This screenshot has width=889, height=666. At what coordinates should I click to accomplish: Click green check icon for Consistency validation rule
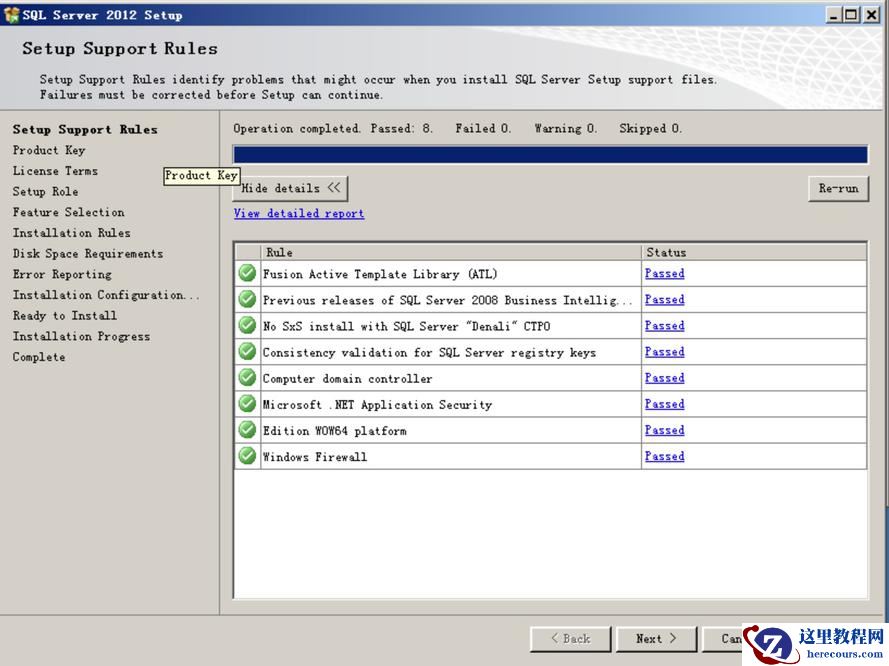tap(247, 352)
